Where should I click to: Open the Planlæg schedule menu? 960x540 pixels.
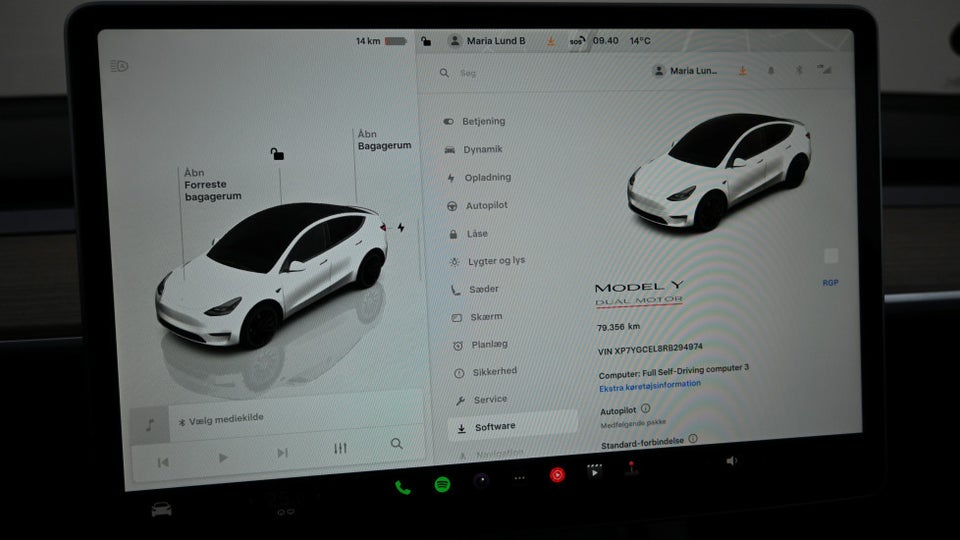tap(481, 345)
